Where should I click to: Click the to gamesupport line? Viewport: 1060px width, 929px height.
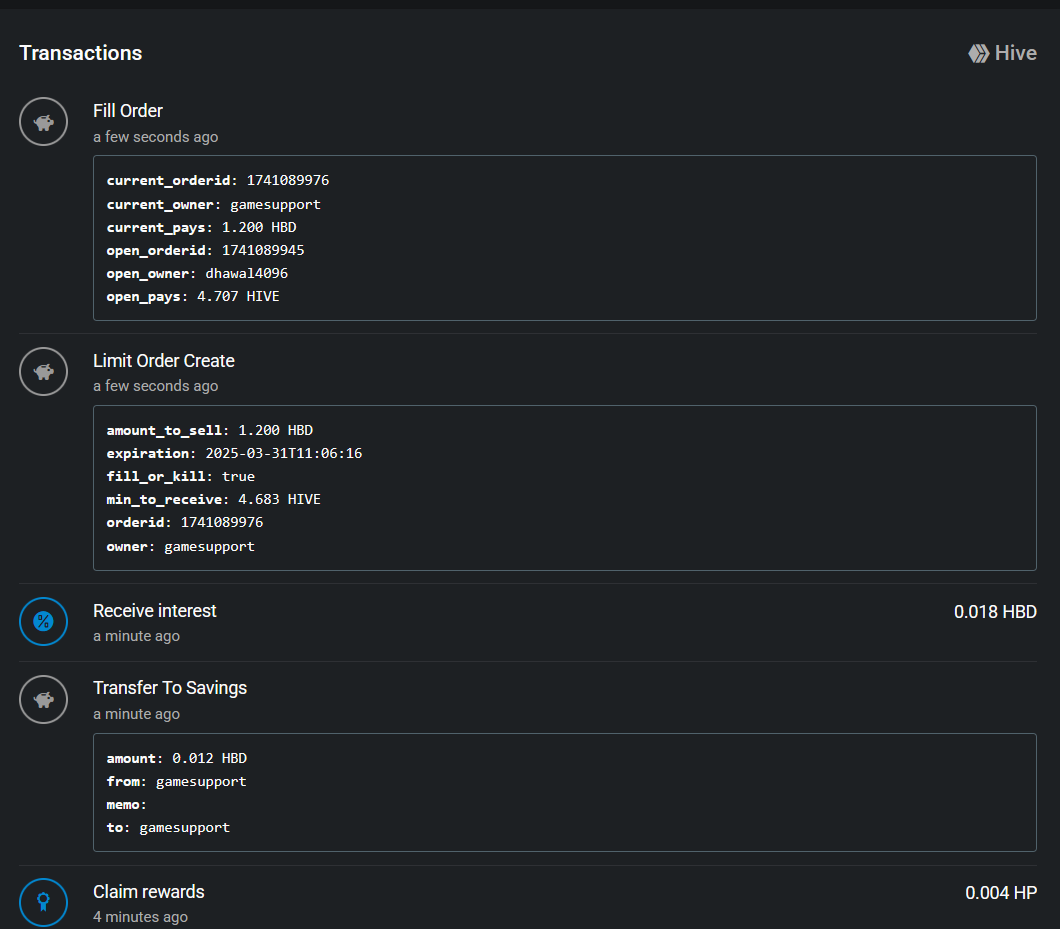168,828
